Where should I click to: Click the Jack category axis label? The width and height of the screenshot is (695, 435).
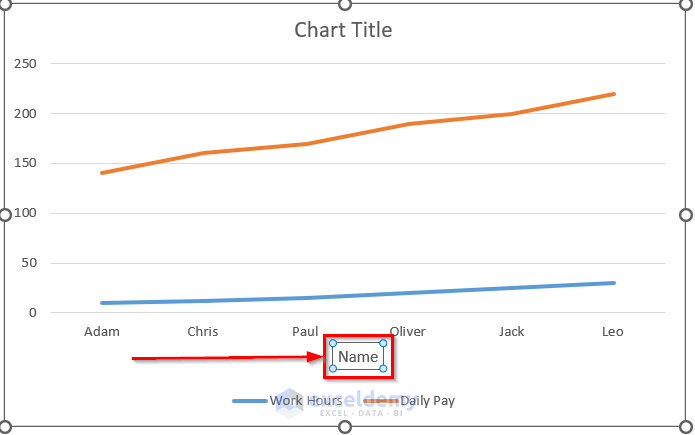pos(511,331)
